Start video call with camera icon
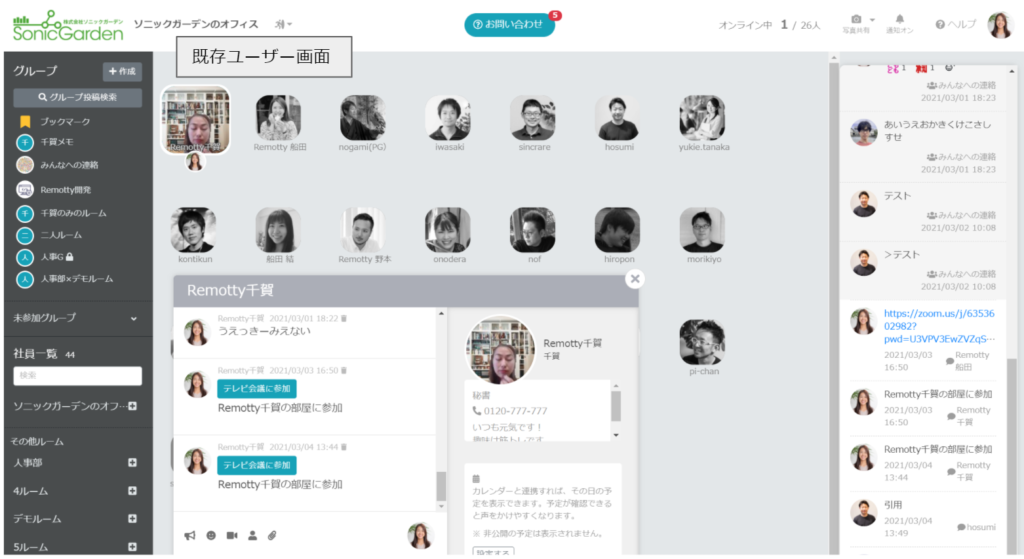This screenshot has height=559, width=1024. point(232,535)
